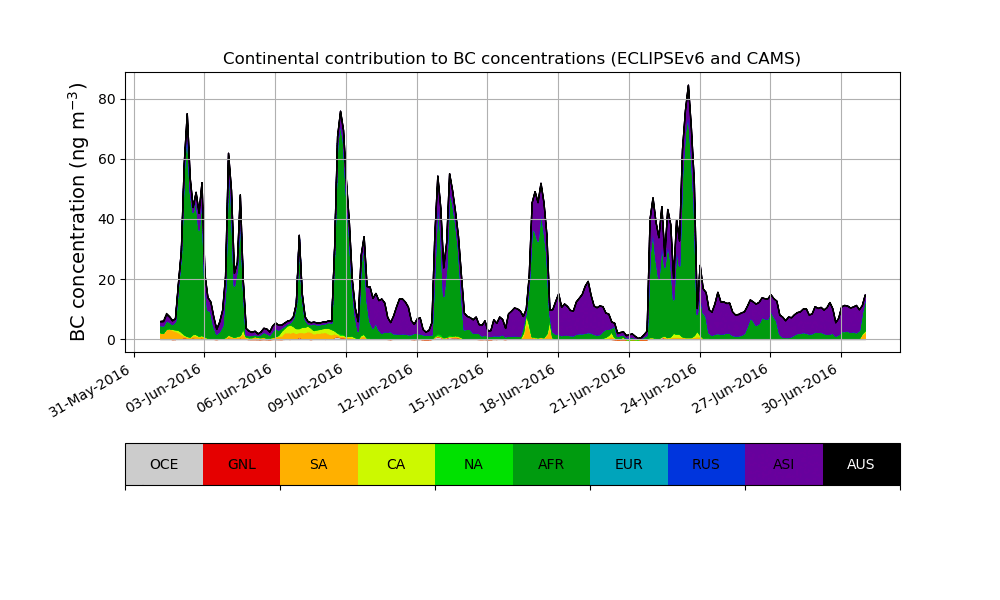Choose the teal EUR colorbar segment
The width and height of the screenshot is (1000, 600).
click(x=629, y=464)
